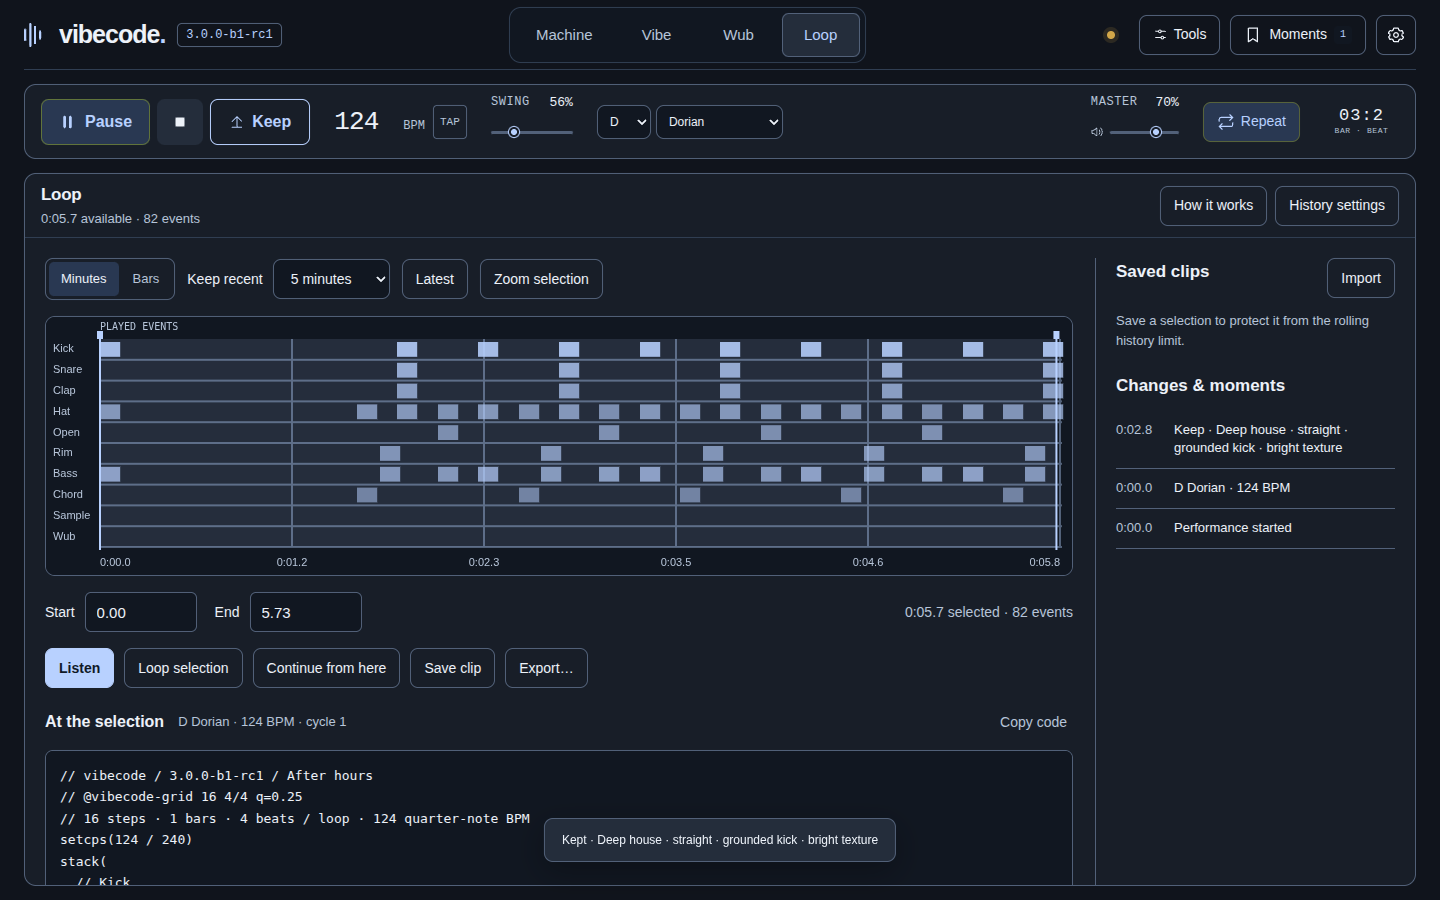
Task: Click the Kick track label
Action: pos(64,348)
